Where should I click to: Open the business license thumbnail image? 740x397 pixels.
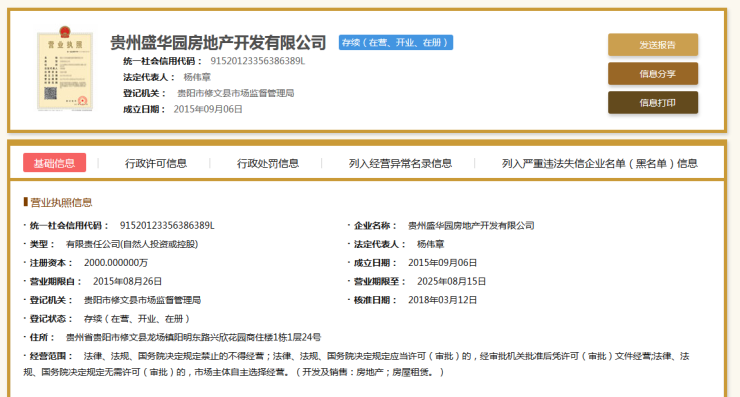point(65,68)
